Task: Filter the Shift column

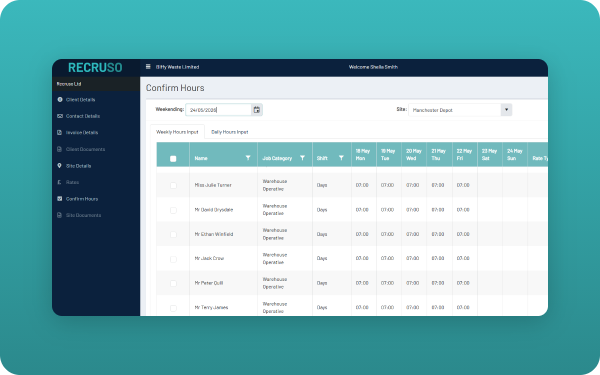Action: click(341, 158)
